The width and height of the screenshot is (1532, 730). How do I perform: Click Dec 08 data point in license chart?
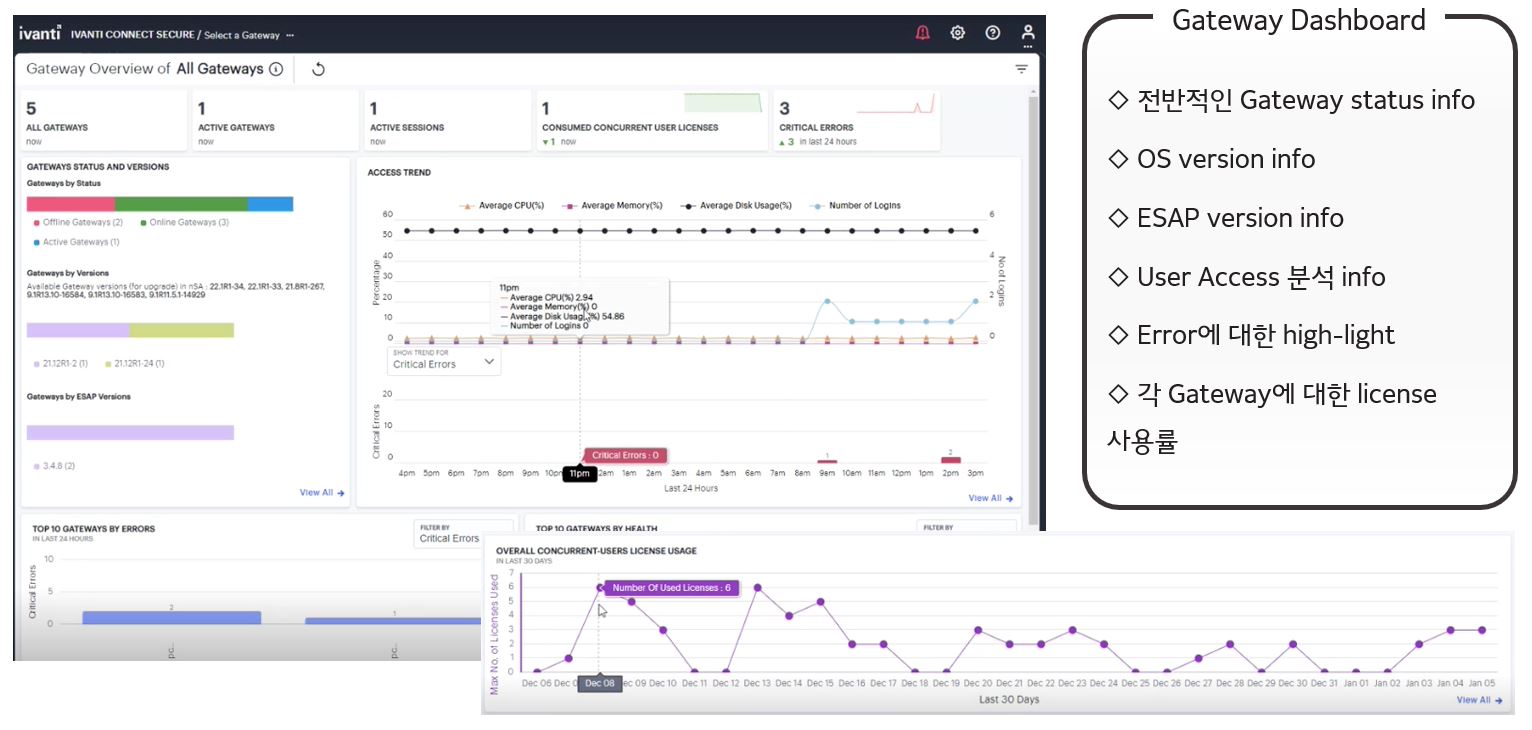[x=599, y=588]
